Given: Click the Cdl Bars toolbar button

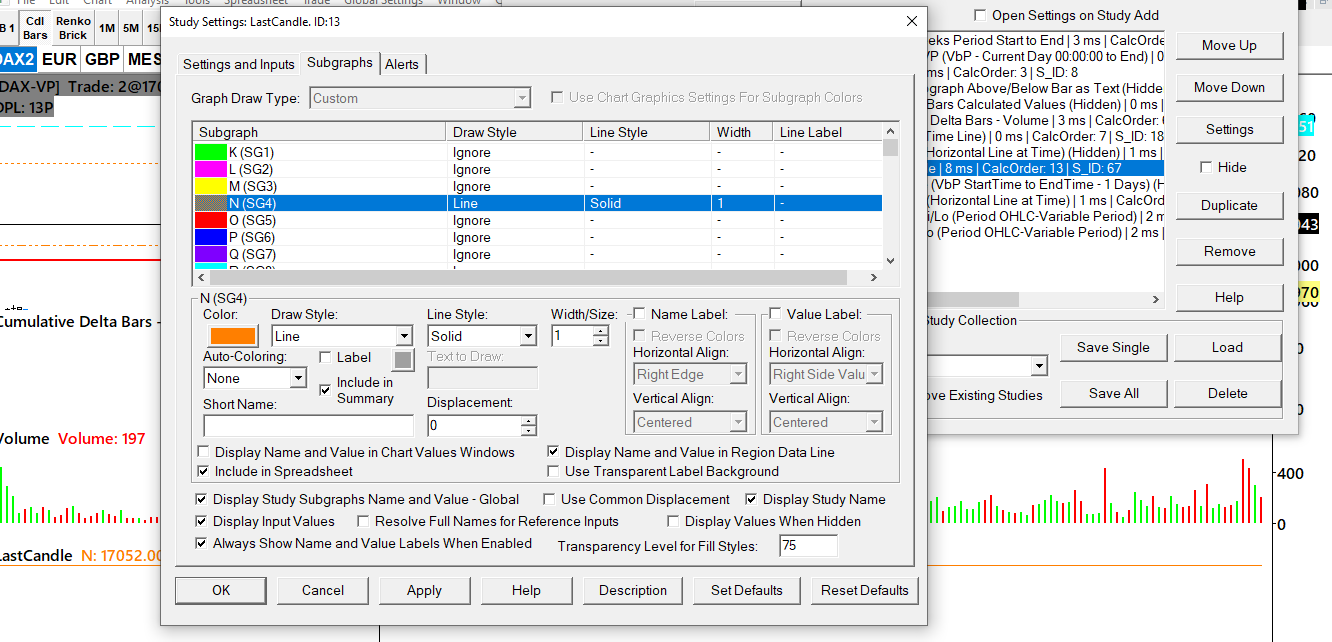Looking at the screenshot, I should click(35, 28).
